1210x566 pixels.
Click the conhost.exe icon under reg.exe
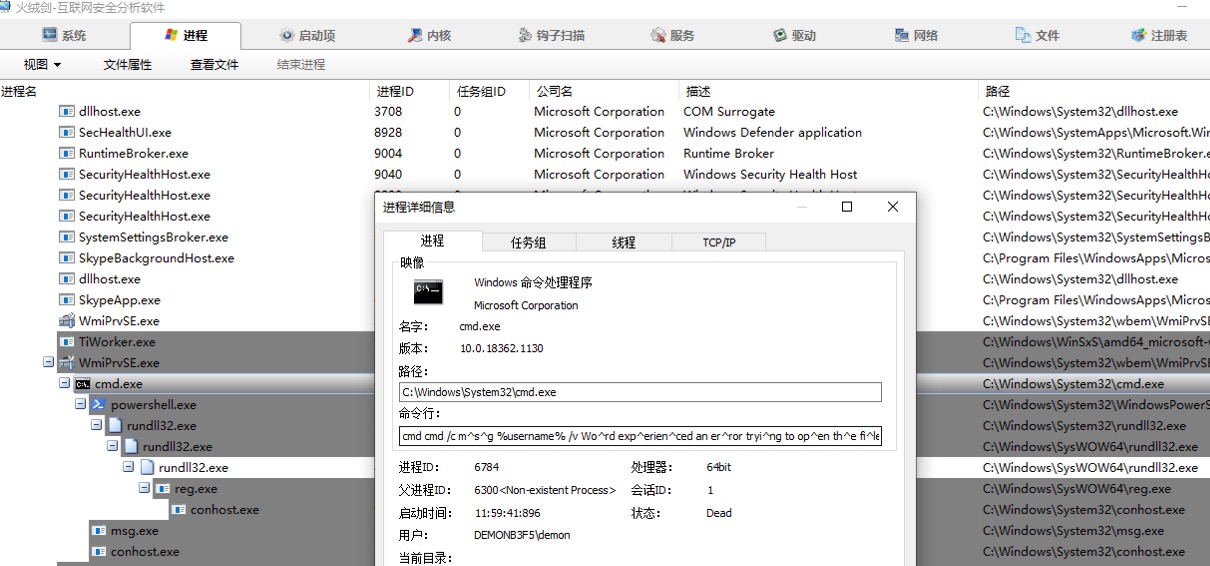click(179, 510)
